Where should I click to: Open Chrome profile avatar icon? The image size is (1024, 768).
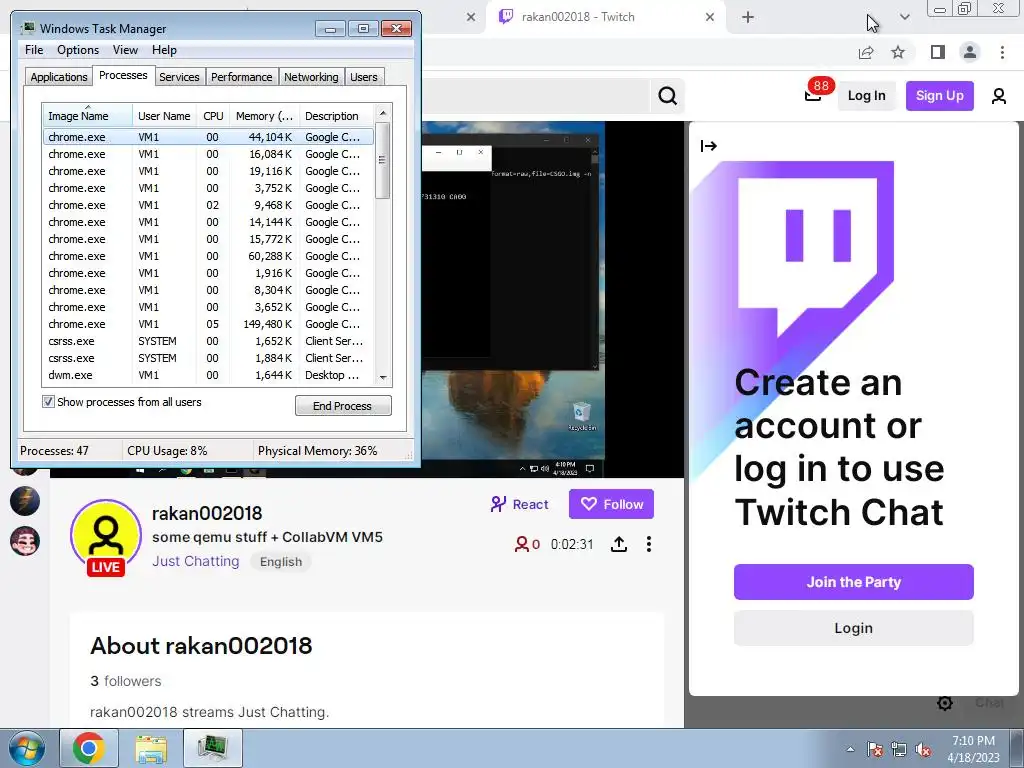click(970, 52)
